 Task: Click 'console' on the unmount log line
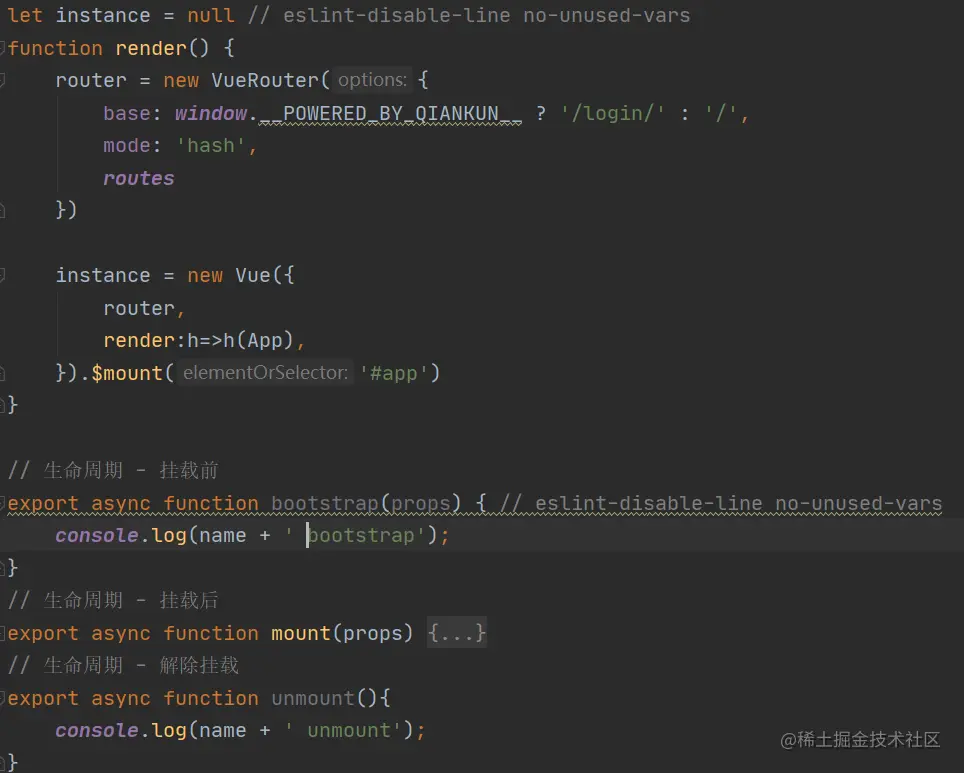coord(97,731)
